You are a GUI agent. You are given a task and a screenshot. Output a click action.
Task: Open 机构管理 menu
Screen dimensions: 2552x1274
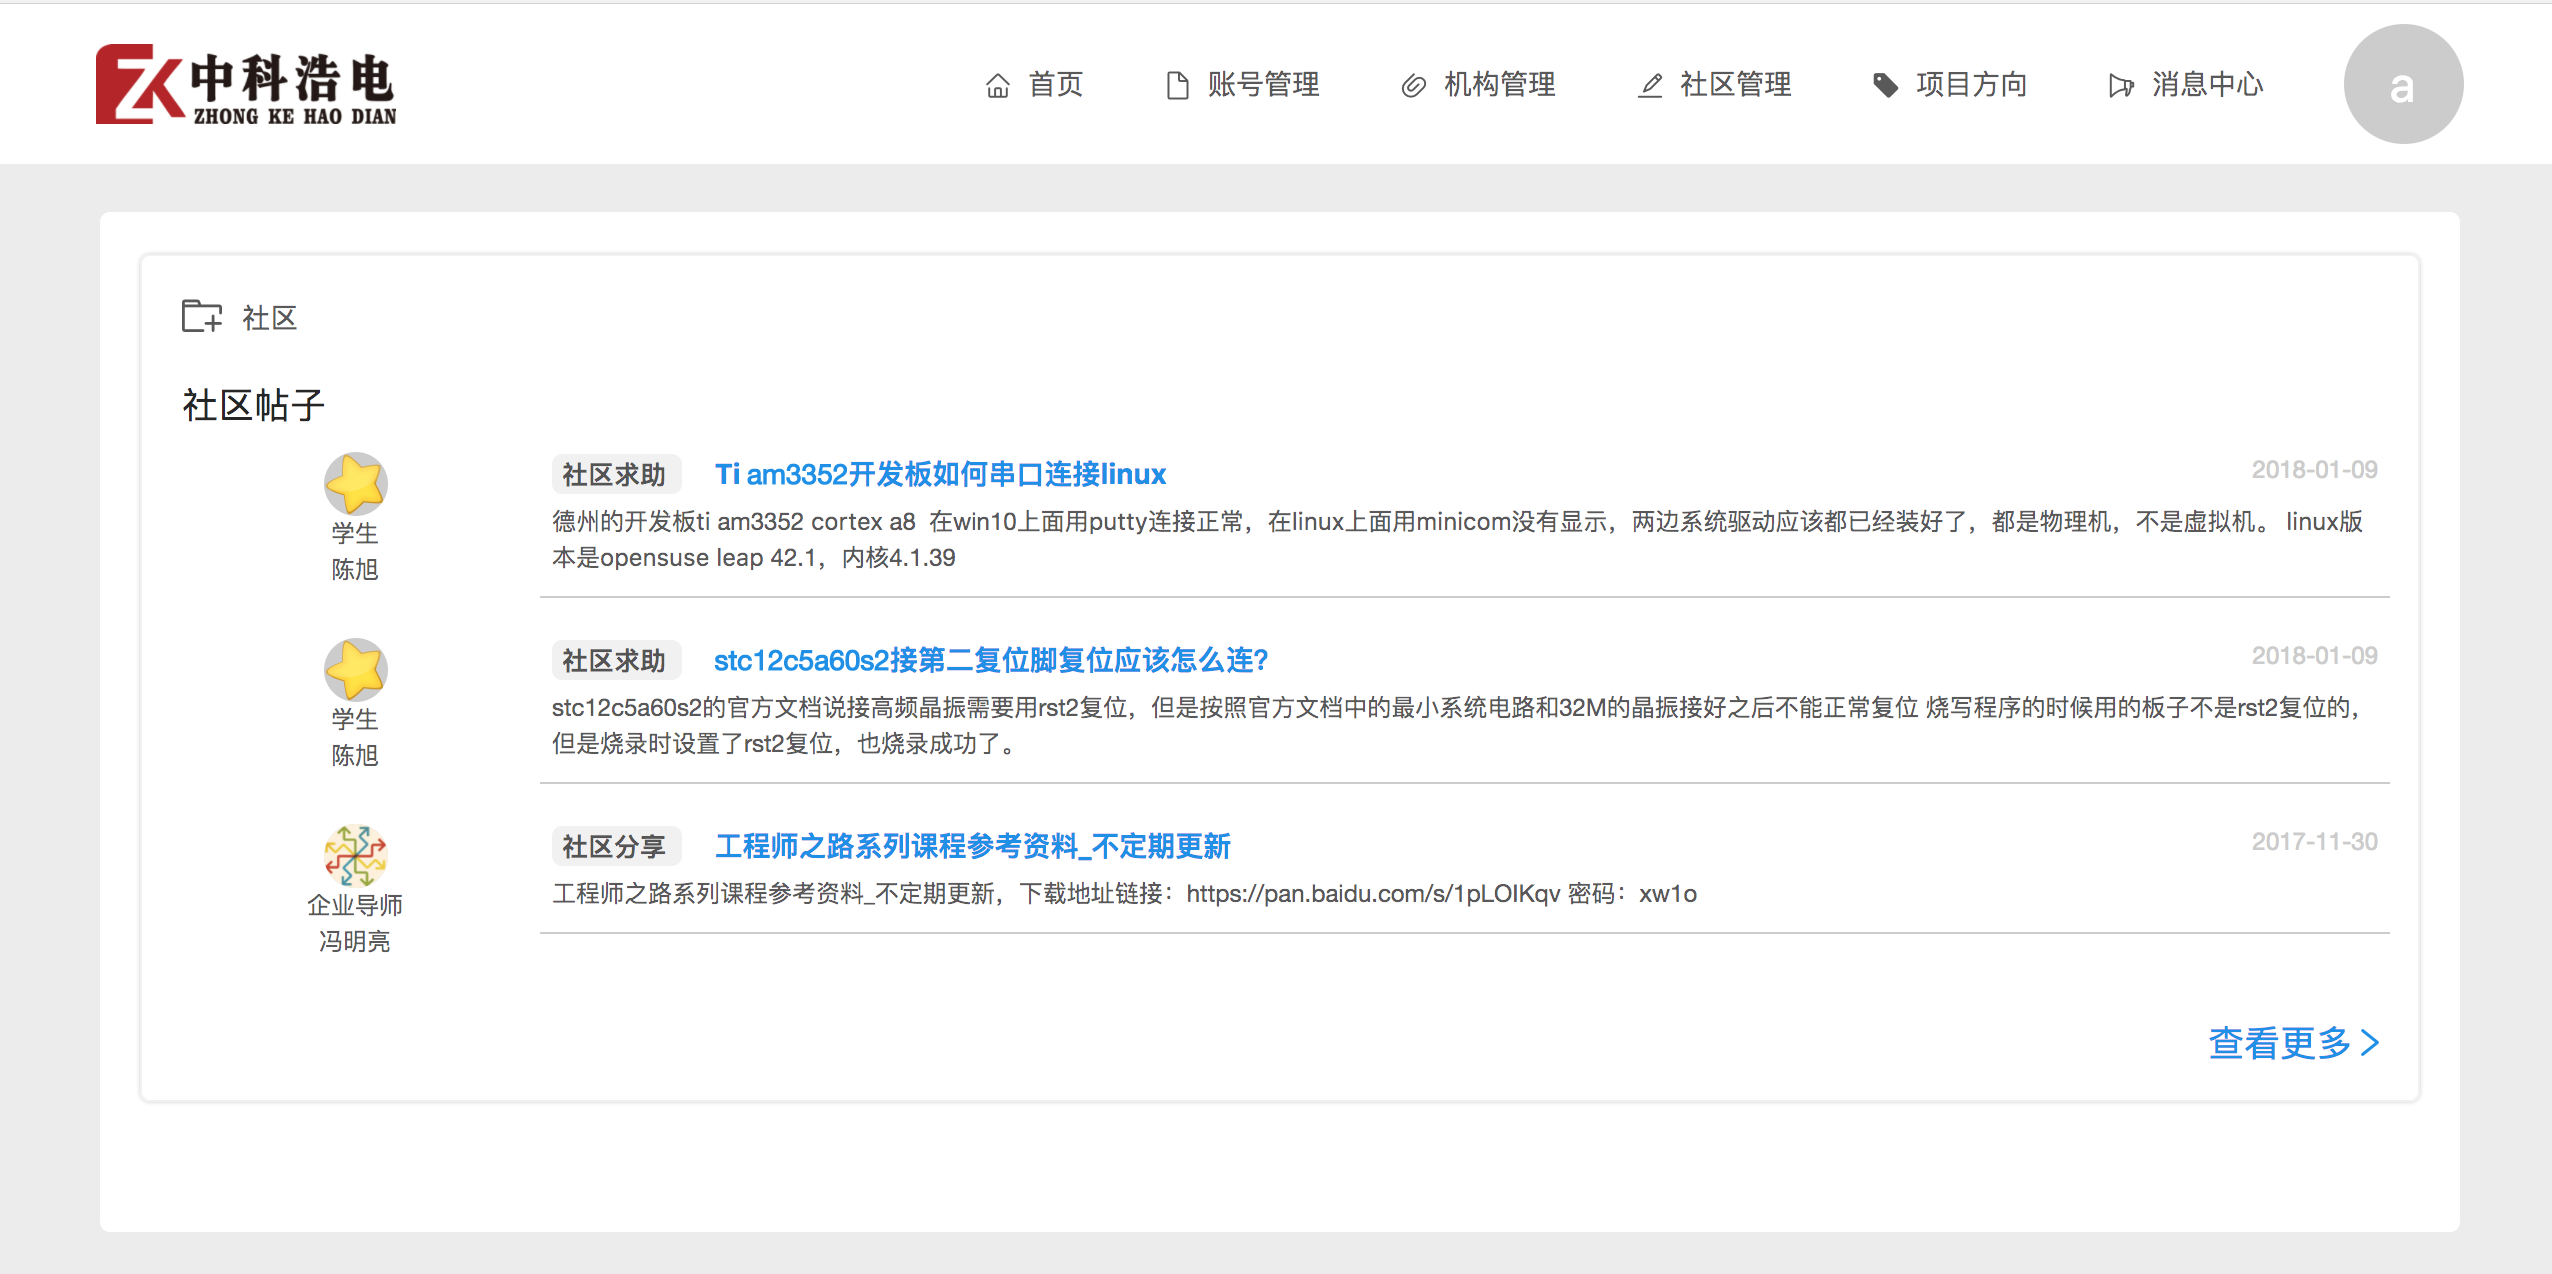(x=1499, y=85)
